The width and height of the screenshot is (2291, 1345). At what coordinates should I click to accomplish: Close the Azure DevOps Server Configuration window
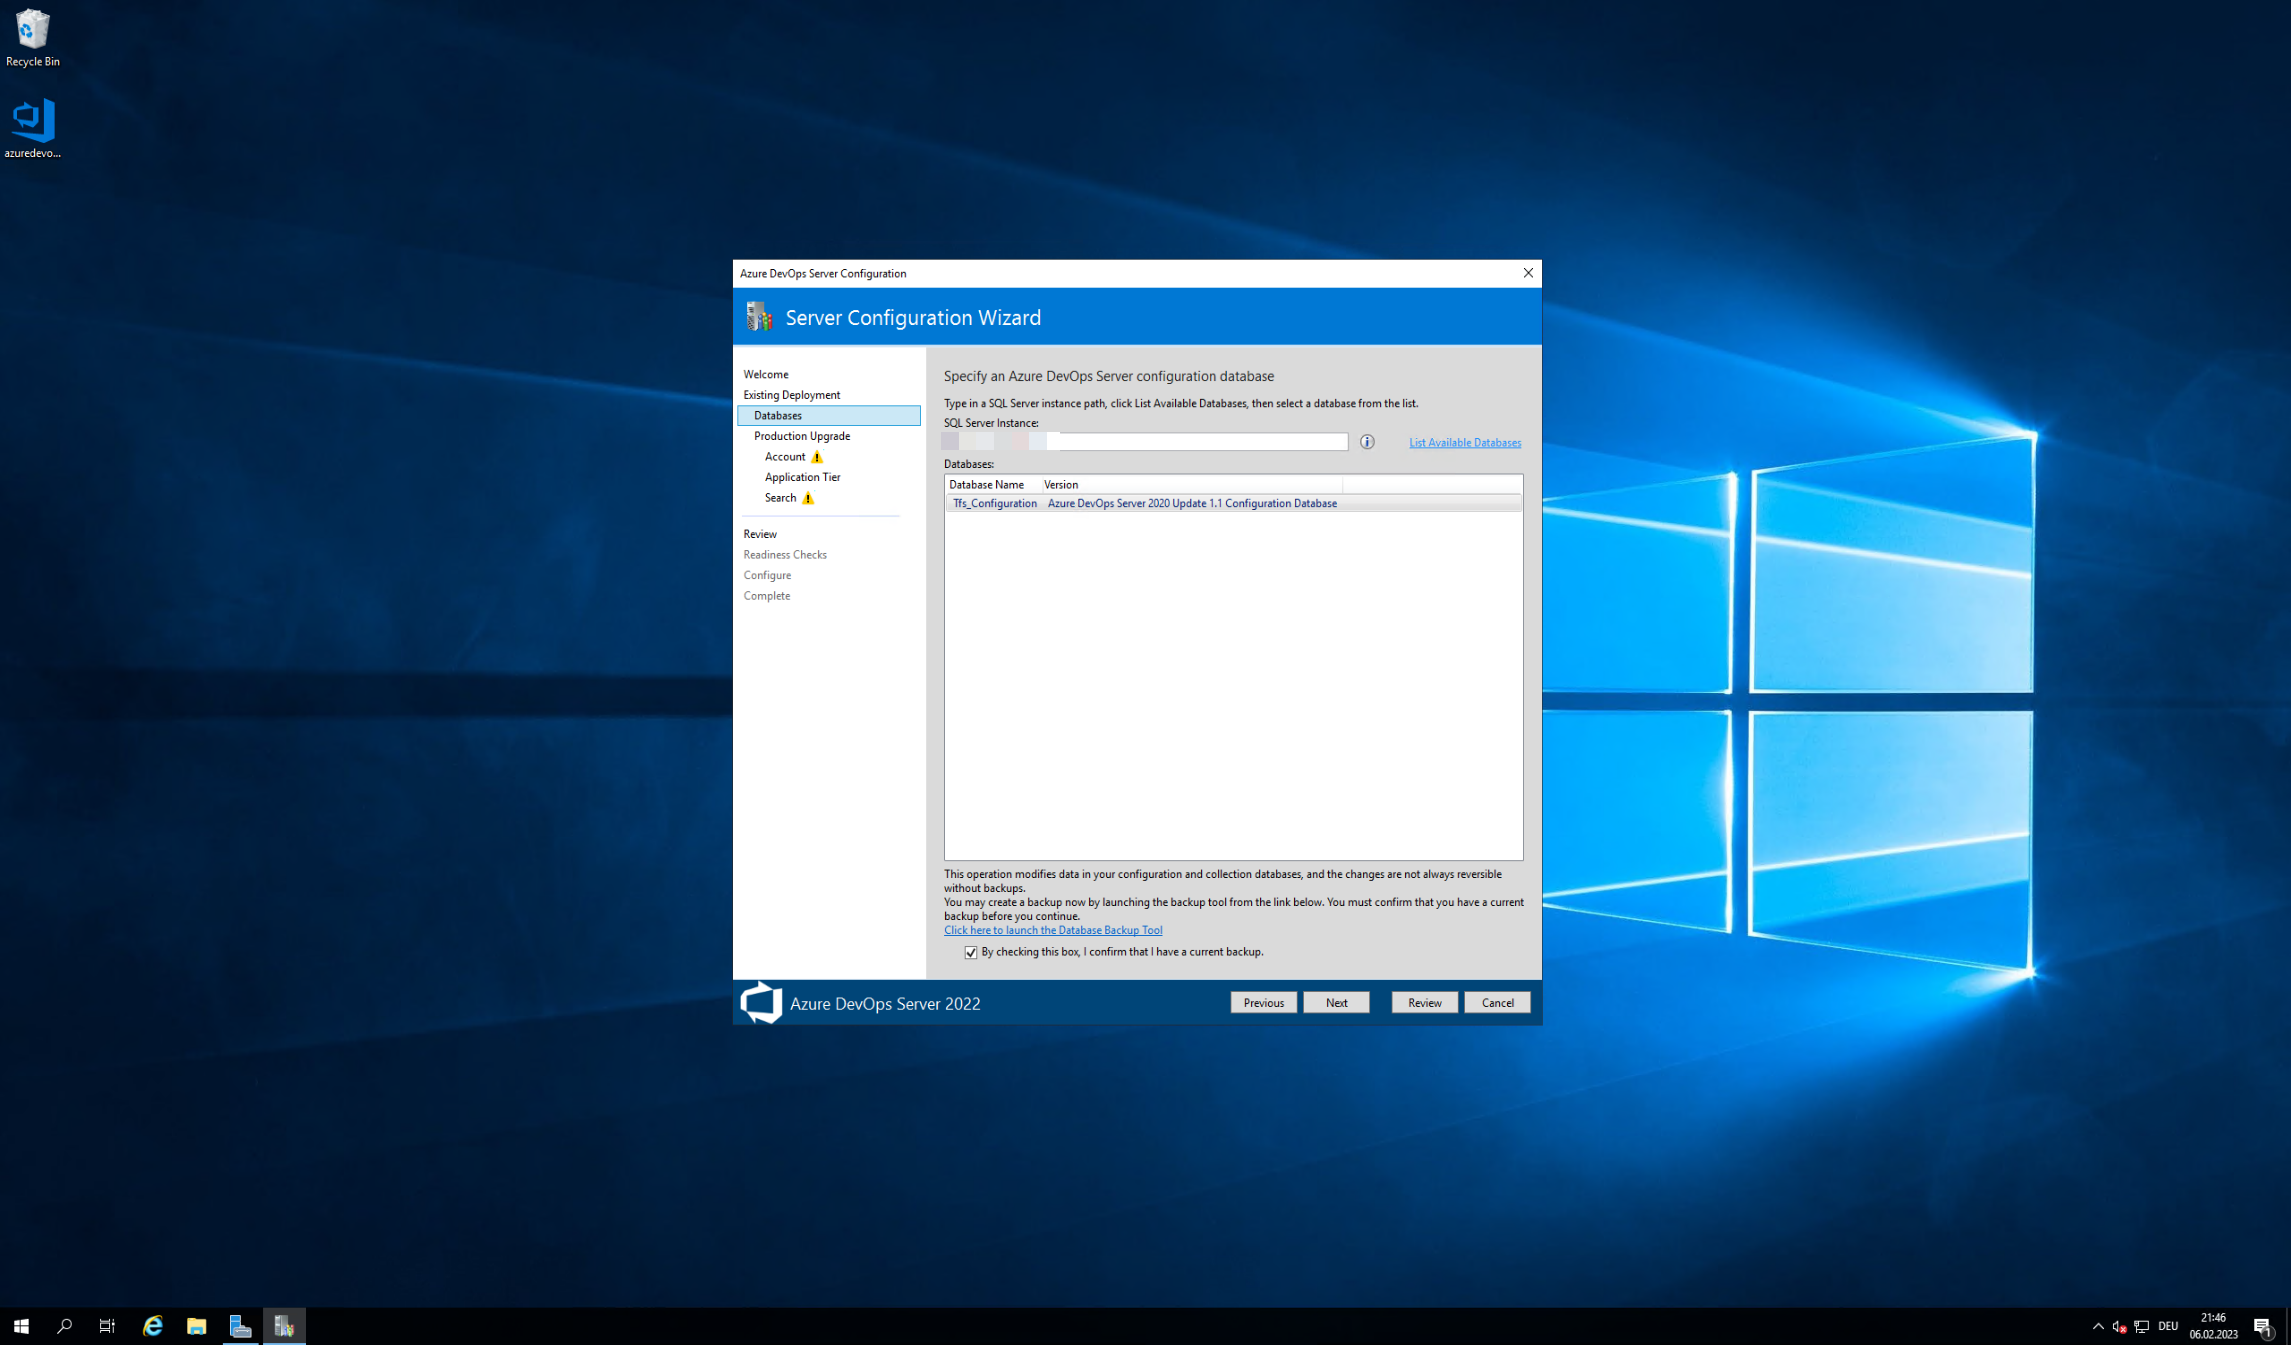[1528, 273]
